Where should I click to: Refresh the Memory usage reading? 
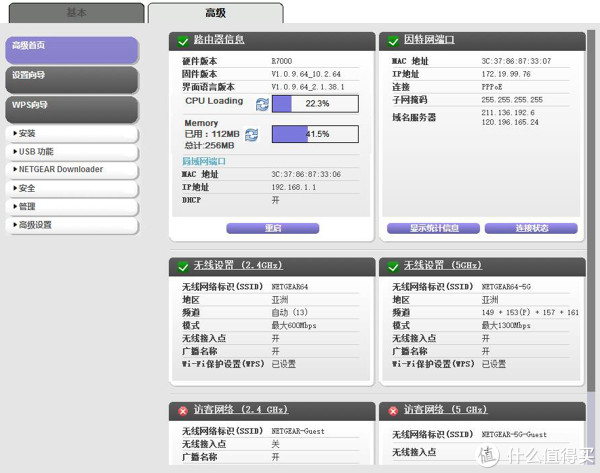click(x=251, y=134)
